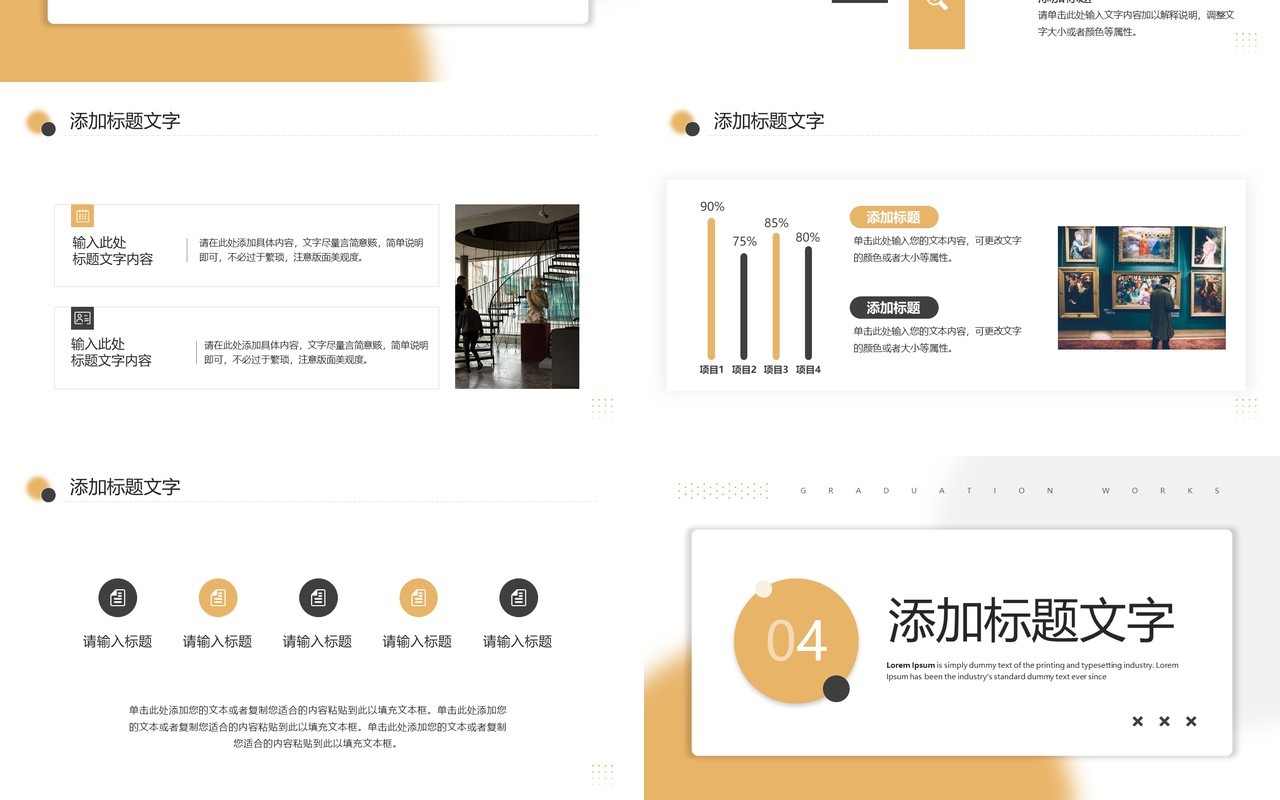The width and height of the screenshot is (1280, 800).
Task: Click the fourth document icon, the second orange one
Action: (x=418, y=598)
